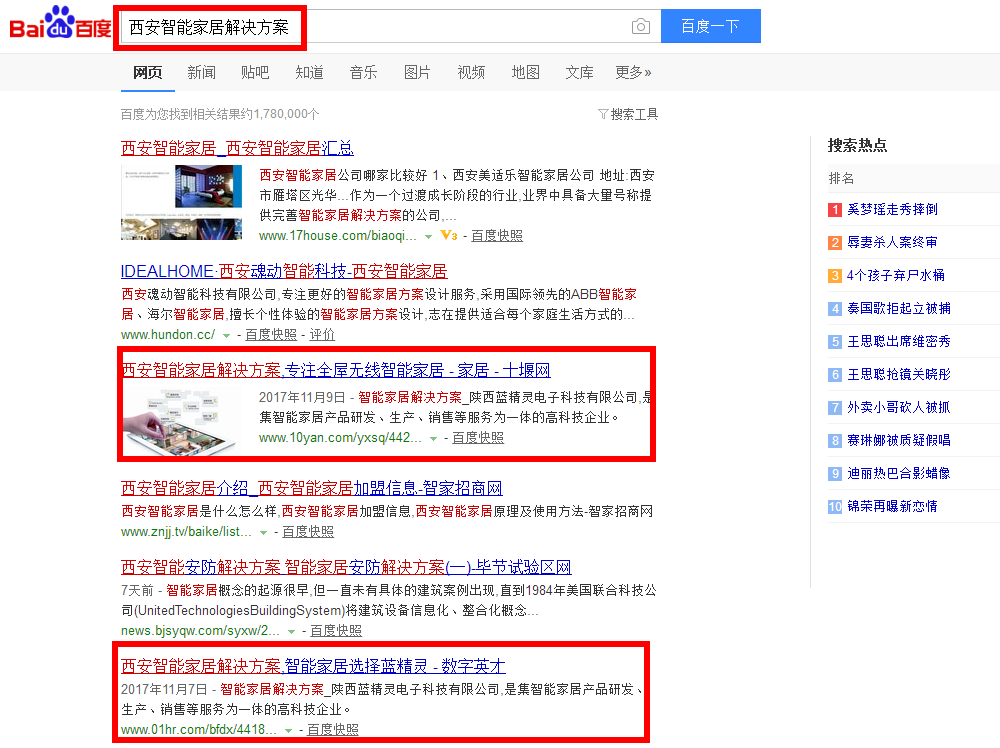This screenshot has width=1000, height=748.
Task: Open result IDEALHOME·西安魂动智能科技
Action: (x=284, y=272)
